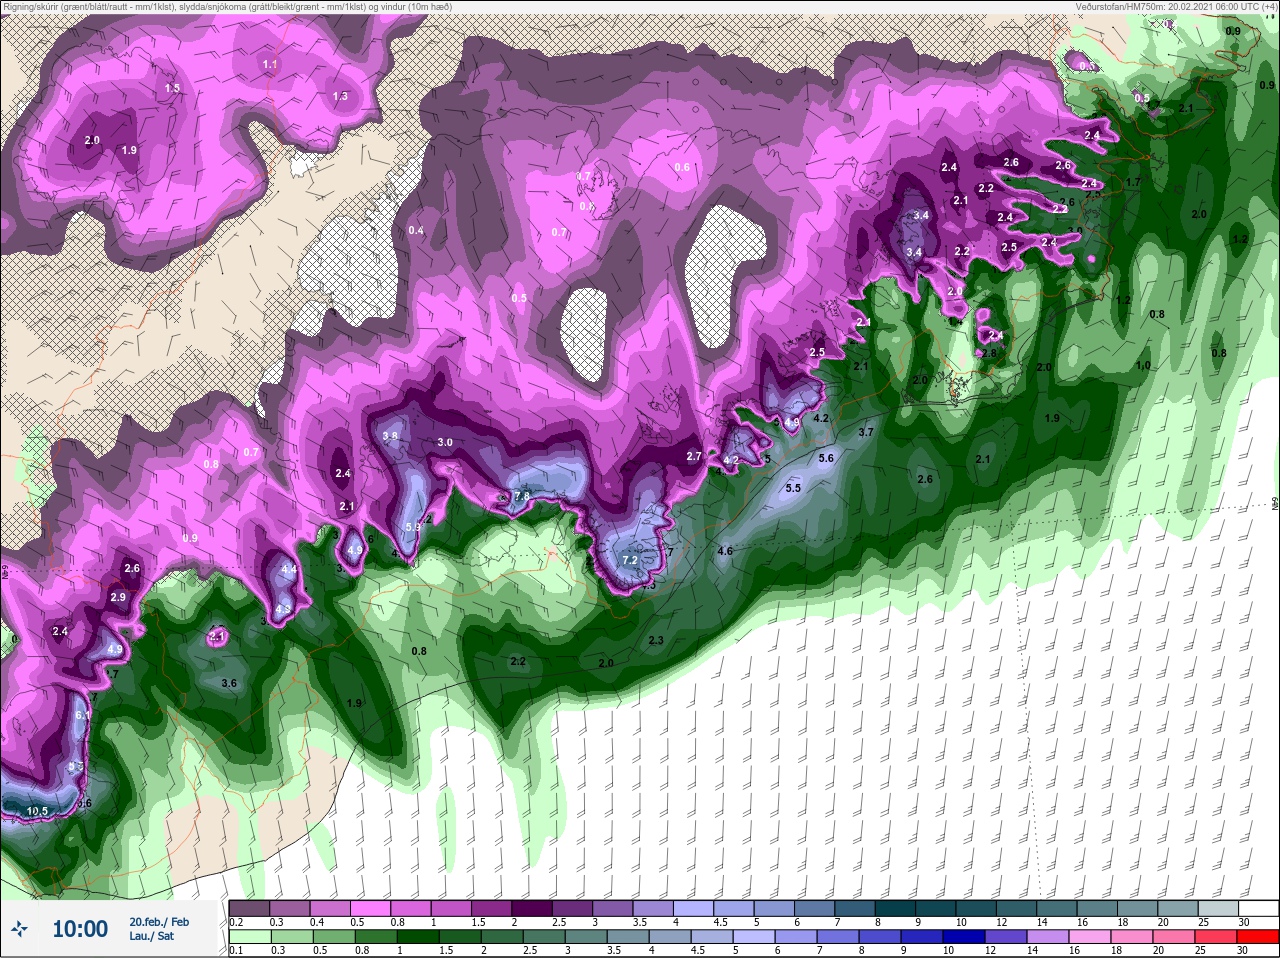
Task: Select rain legend swatch between 0.1 and 0.3
Action: tap(250, 937)
